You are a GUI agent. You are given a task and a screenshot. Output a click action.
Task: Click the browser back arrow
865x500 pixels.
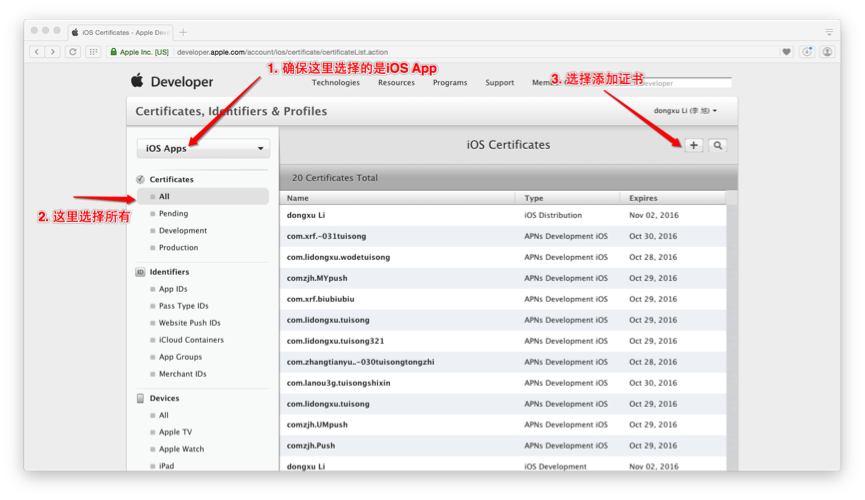coord(37,52)
